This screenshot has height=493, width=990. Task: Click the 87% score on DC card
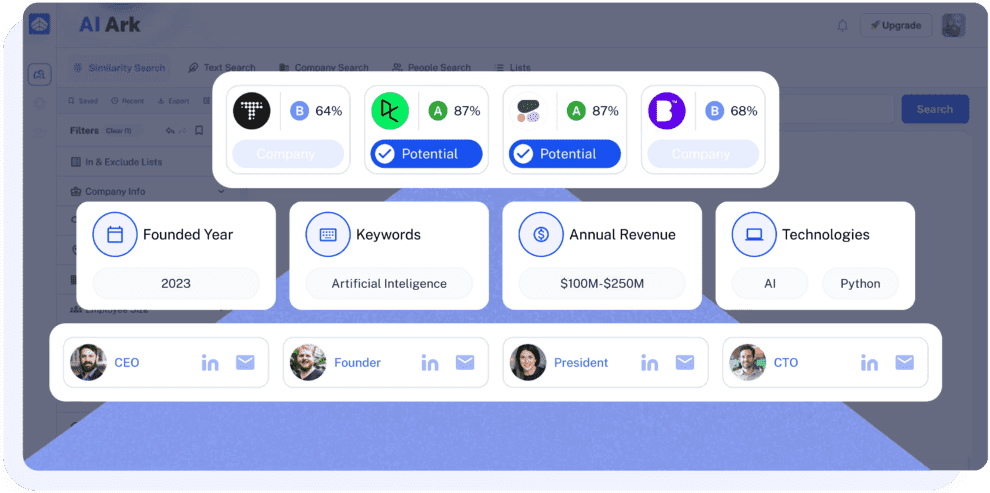coord(467,111)
